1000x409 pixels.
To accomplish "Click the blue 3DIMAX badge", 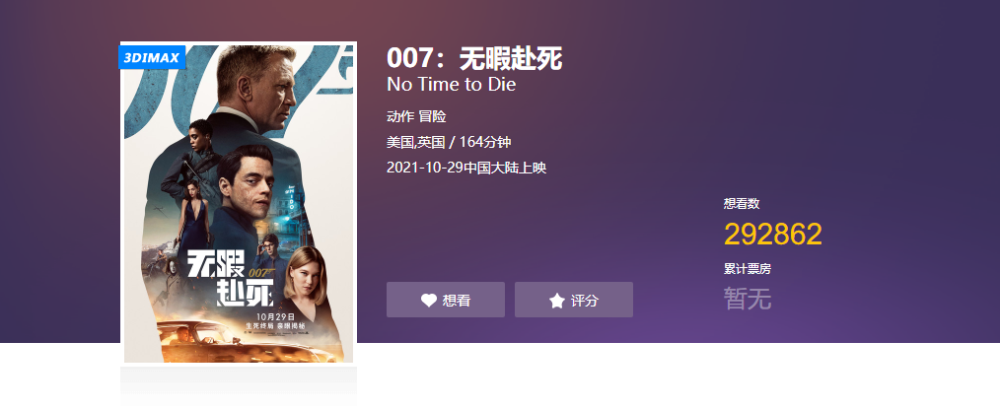I will click(x=152, y=57).
